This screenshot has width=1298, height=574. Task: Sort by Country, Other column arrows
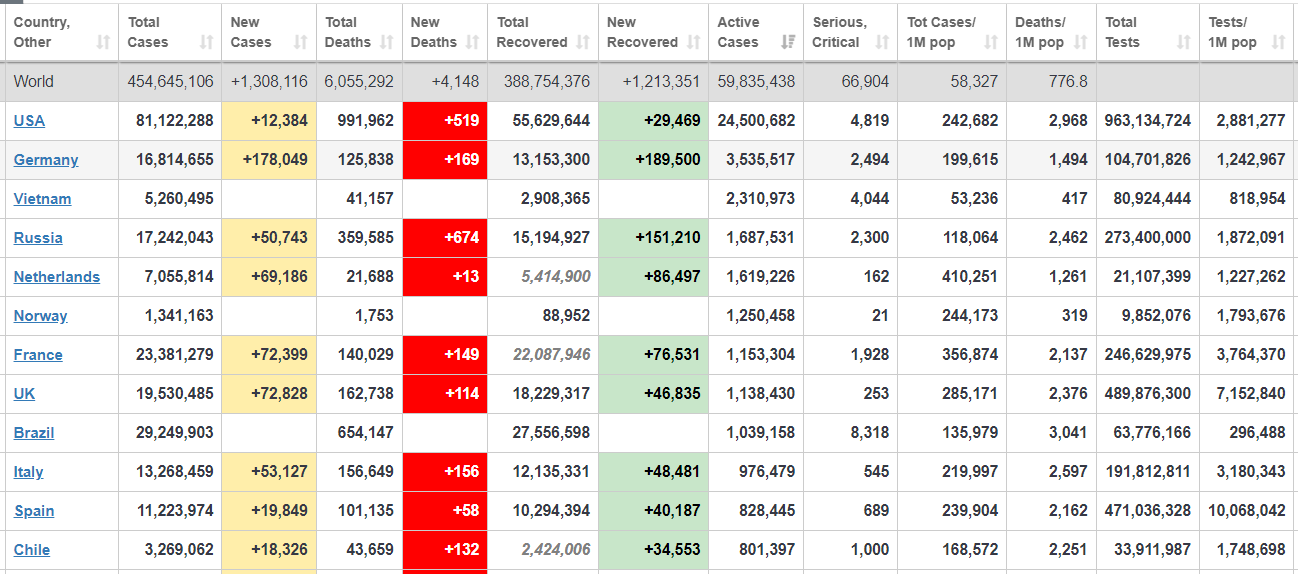(104, 42)
